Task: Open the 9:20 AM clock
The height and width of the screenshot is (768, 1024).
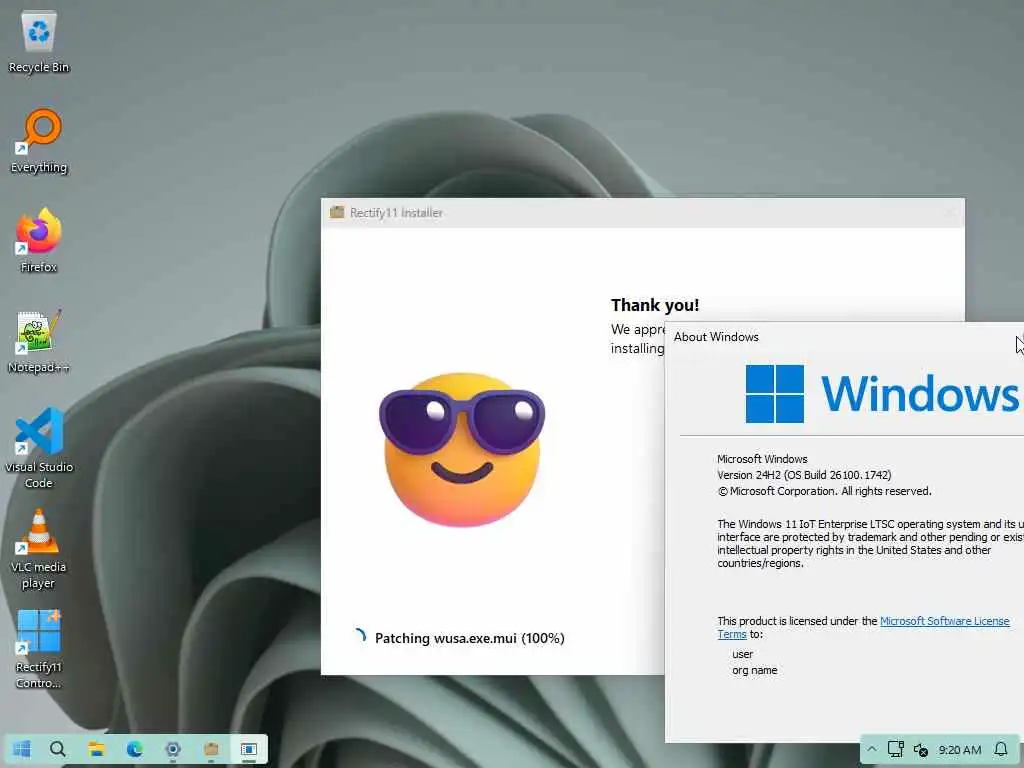Action: click(959, 750)
